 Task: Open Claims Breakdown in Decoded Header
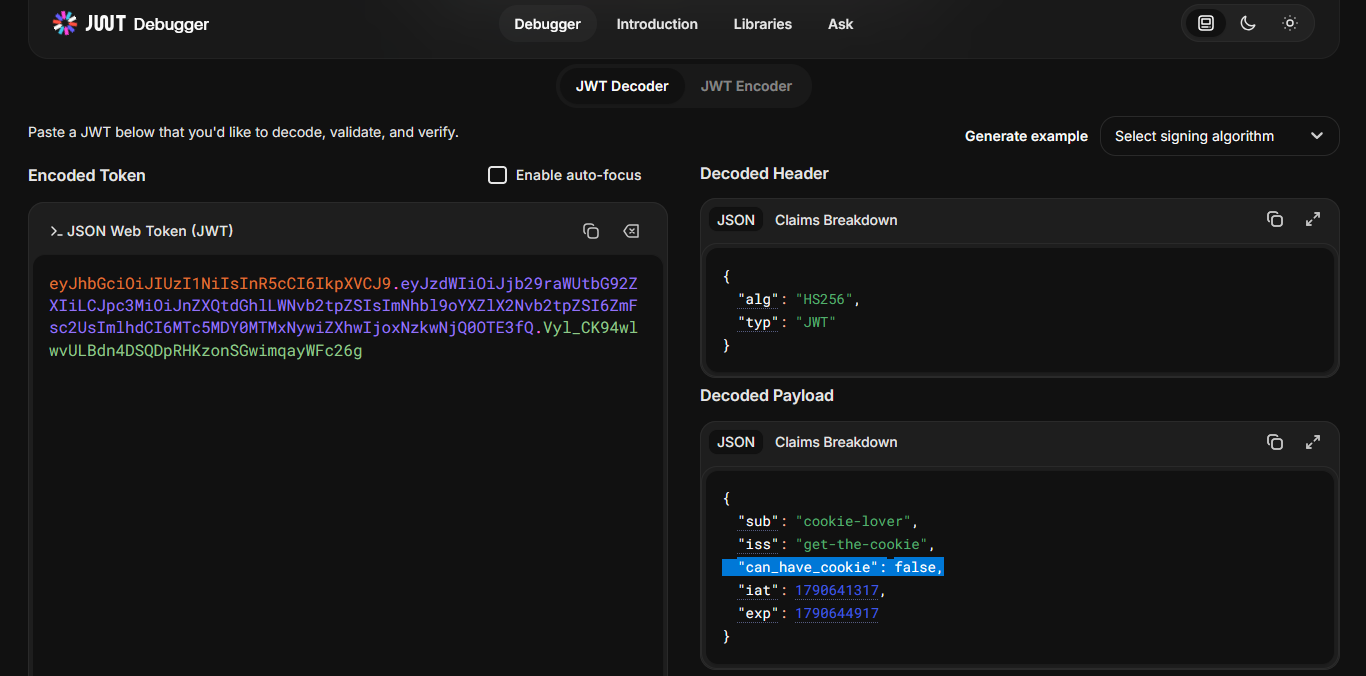coord(836,220)
